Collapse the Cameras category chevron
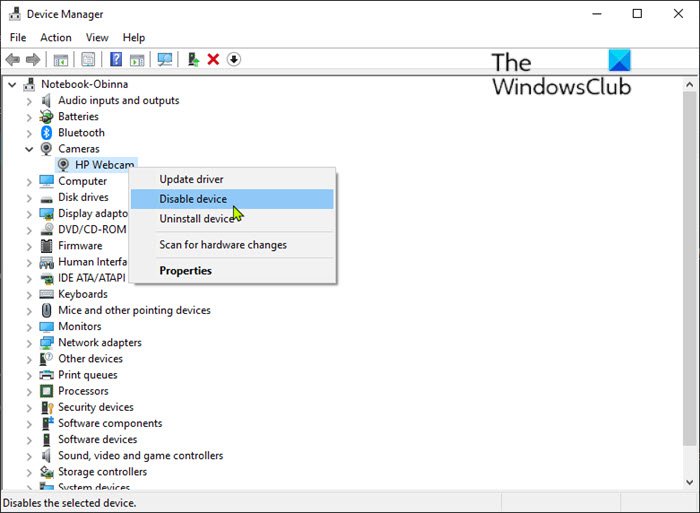Viewport: 700px width, 513px height. coord(29,149)
